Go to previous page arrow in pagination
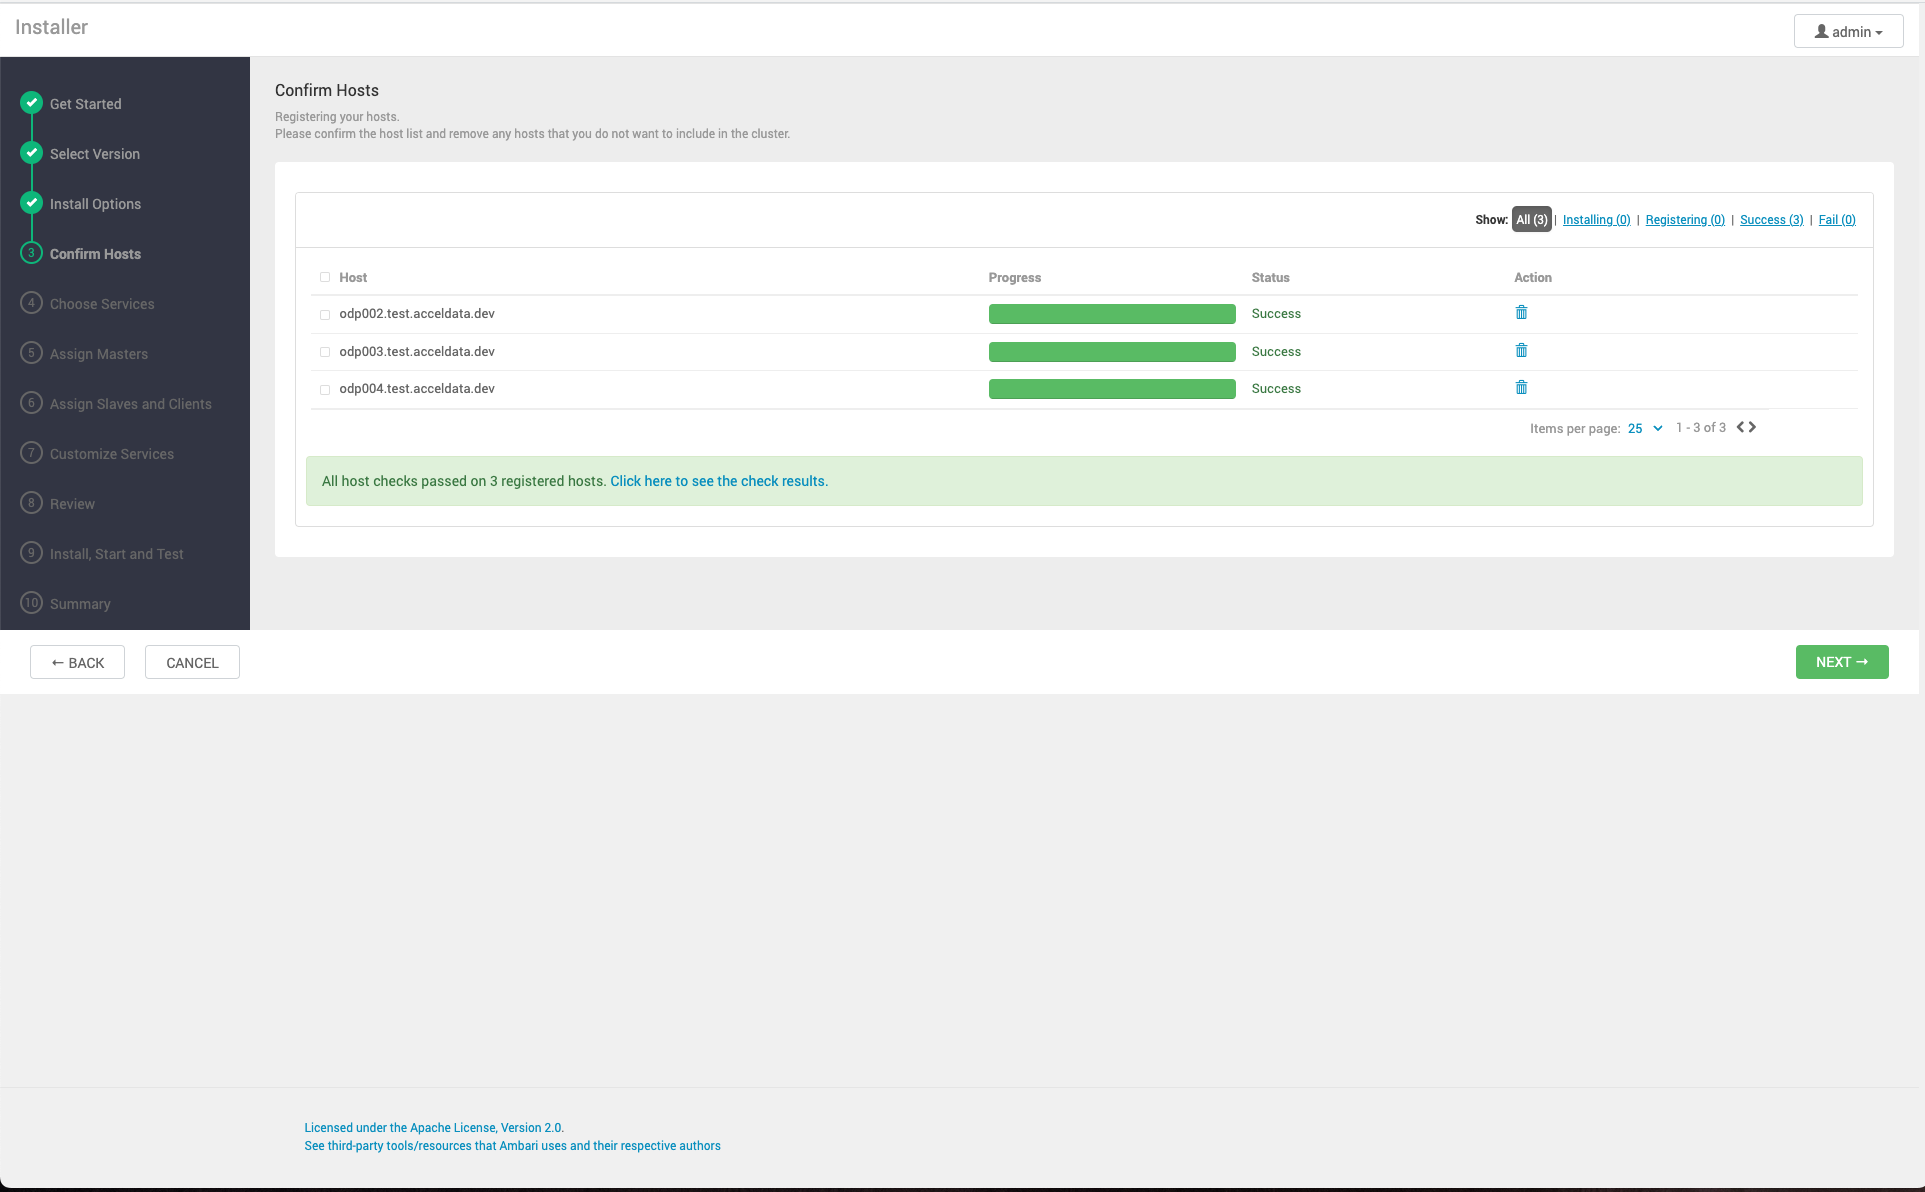 click(x=1741, y=427)
